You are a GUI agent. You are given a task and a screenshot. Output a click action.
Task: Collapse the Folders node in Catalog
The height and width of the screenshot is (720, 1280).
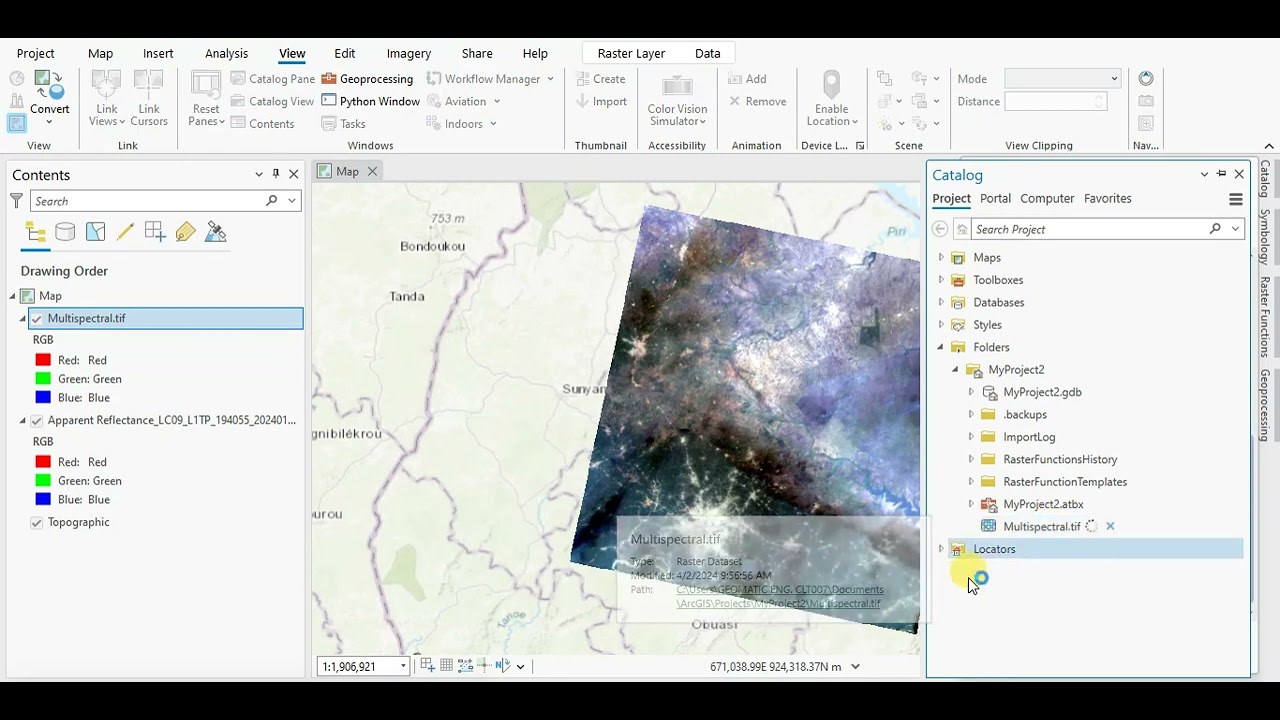940,347
